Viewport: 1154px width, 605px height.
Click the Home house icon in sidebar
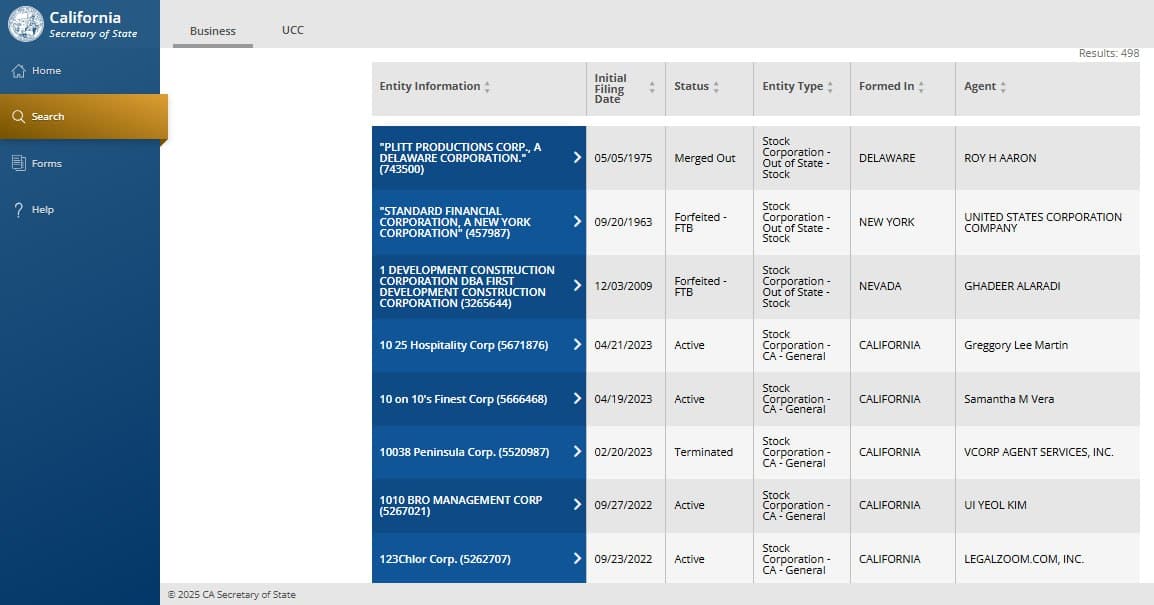(18, 71)
